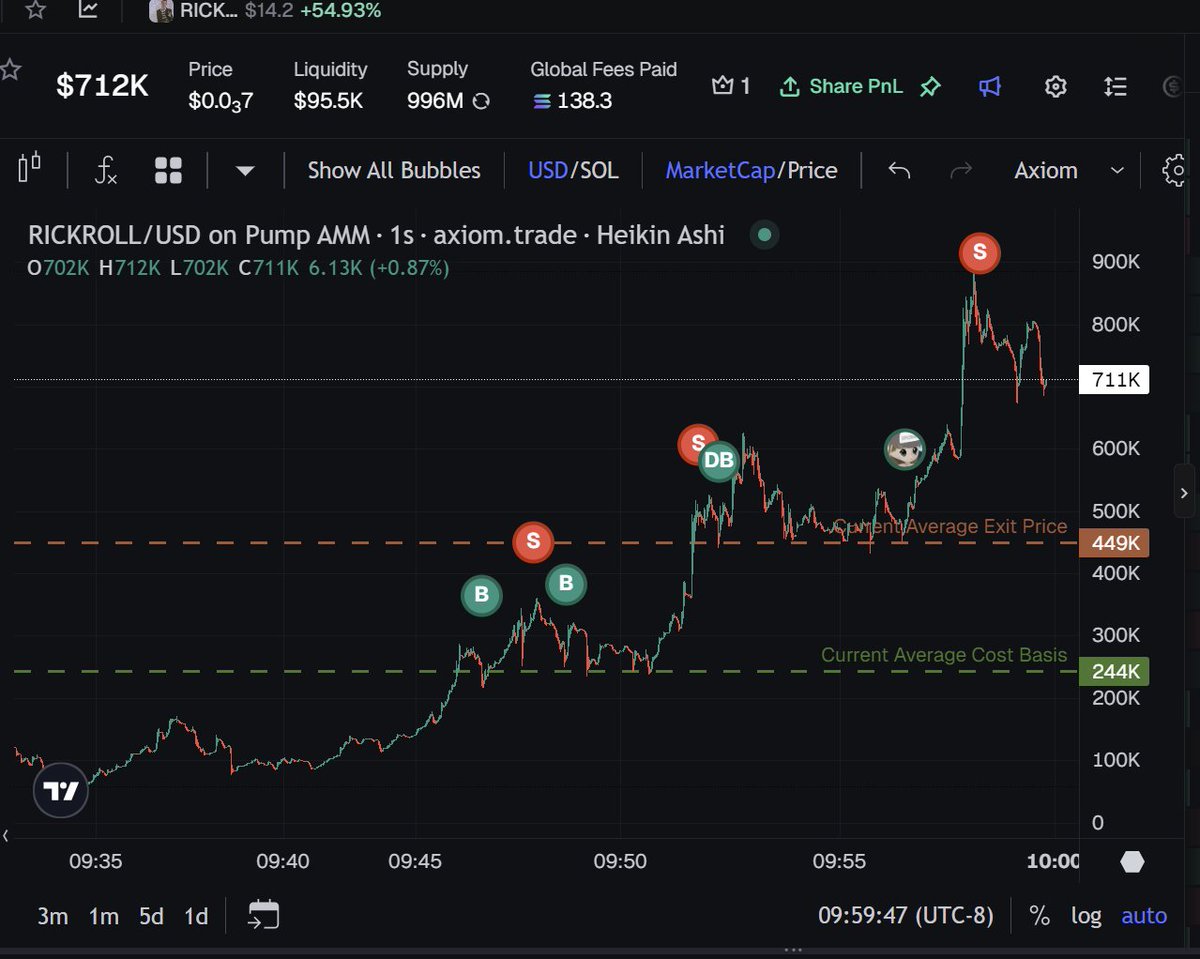Expand the dropdown arrow beside layout grid

[x=245, y=171]
